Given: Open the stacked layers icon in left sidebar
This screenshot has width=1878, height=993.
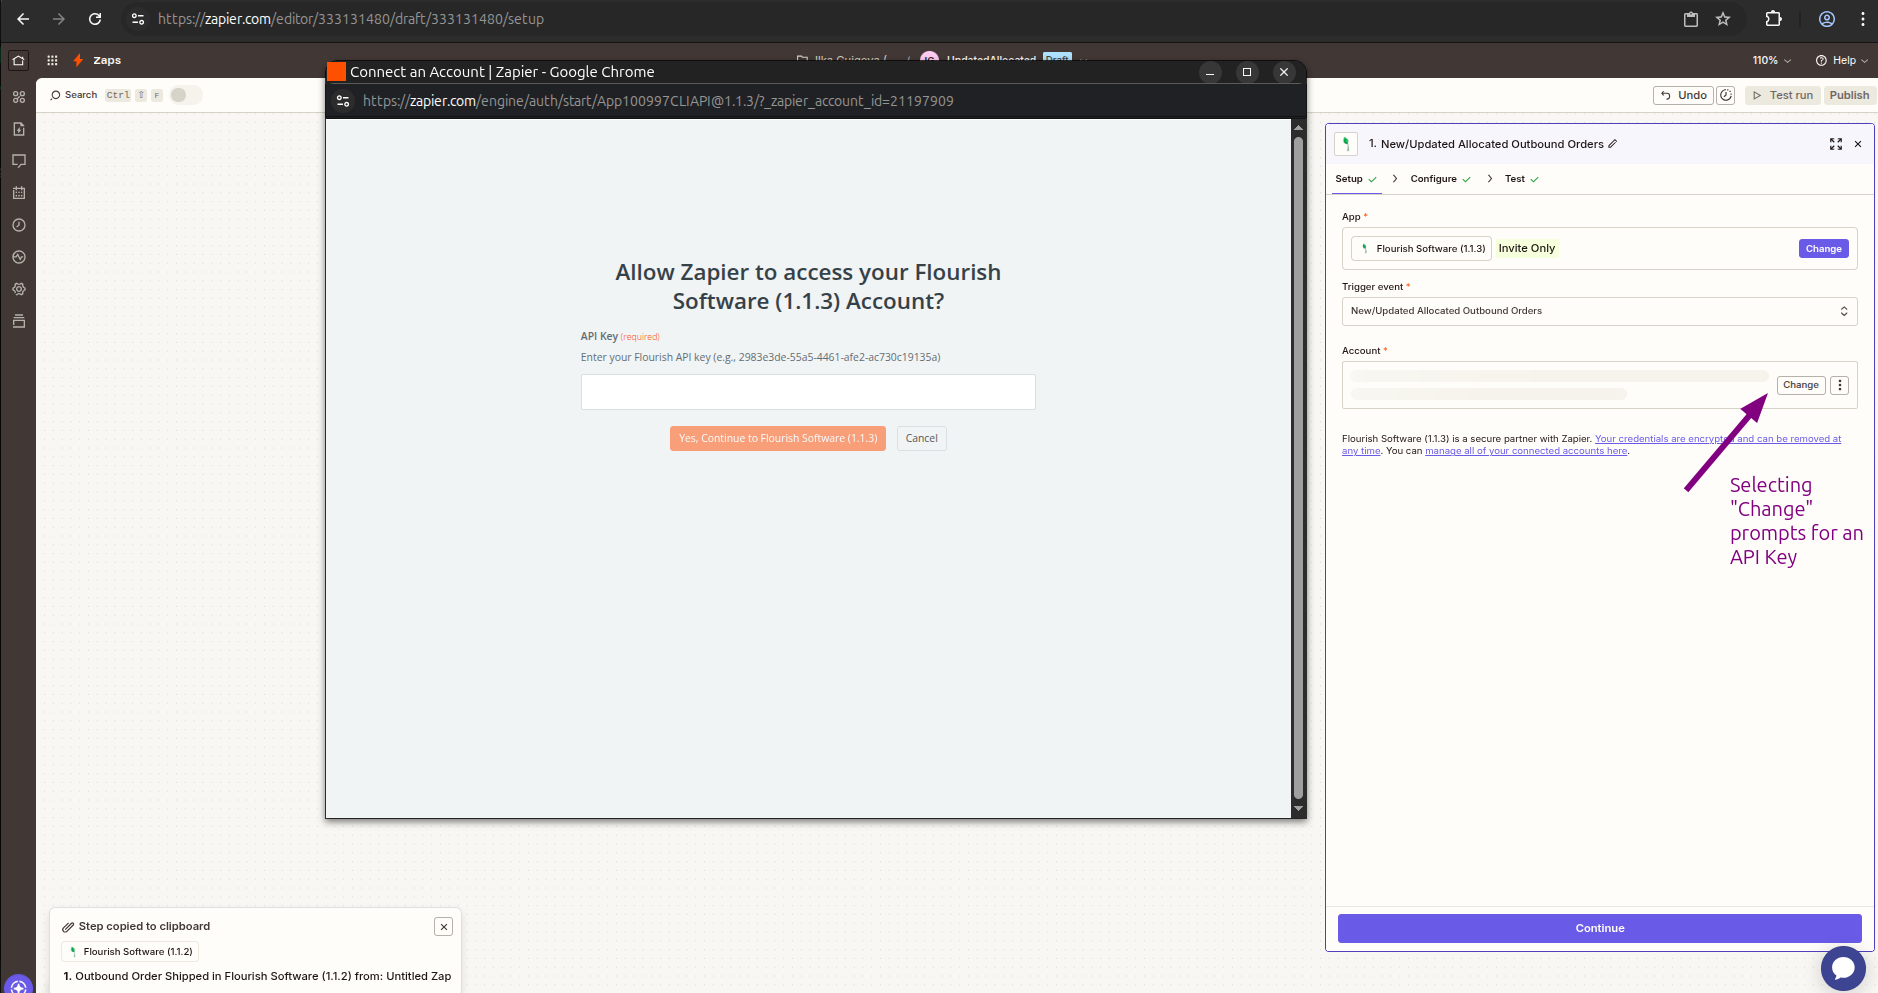Looking at the screenshot, I should [x=18, y=321].
